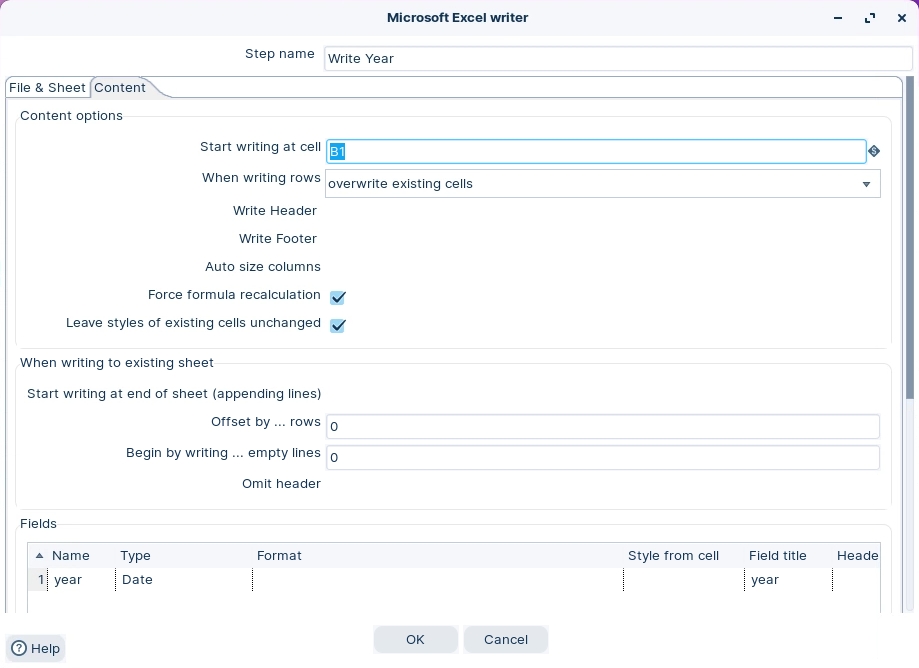Expand the When writing rows dropdown
The image size is (919, 668).
pyautogui.click(x=866, y=184)
